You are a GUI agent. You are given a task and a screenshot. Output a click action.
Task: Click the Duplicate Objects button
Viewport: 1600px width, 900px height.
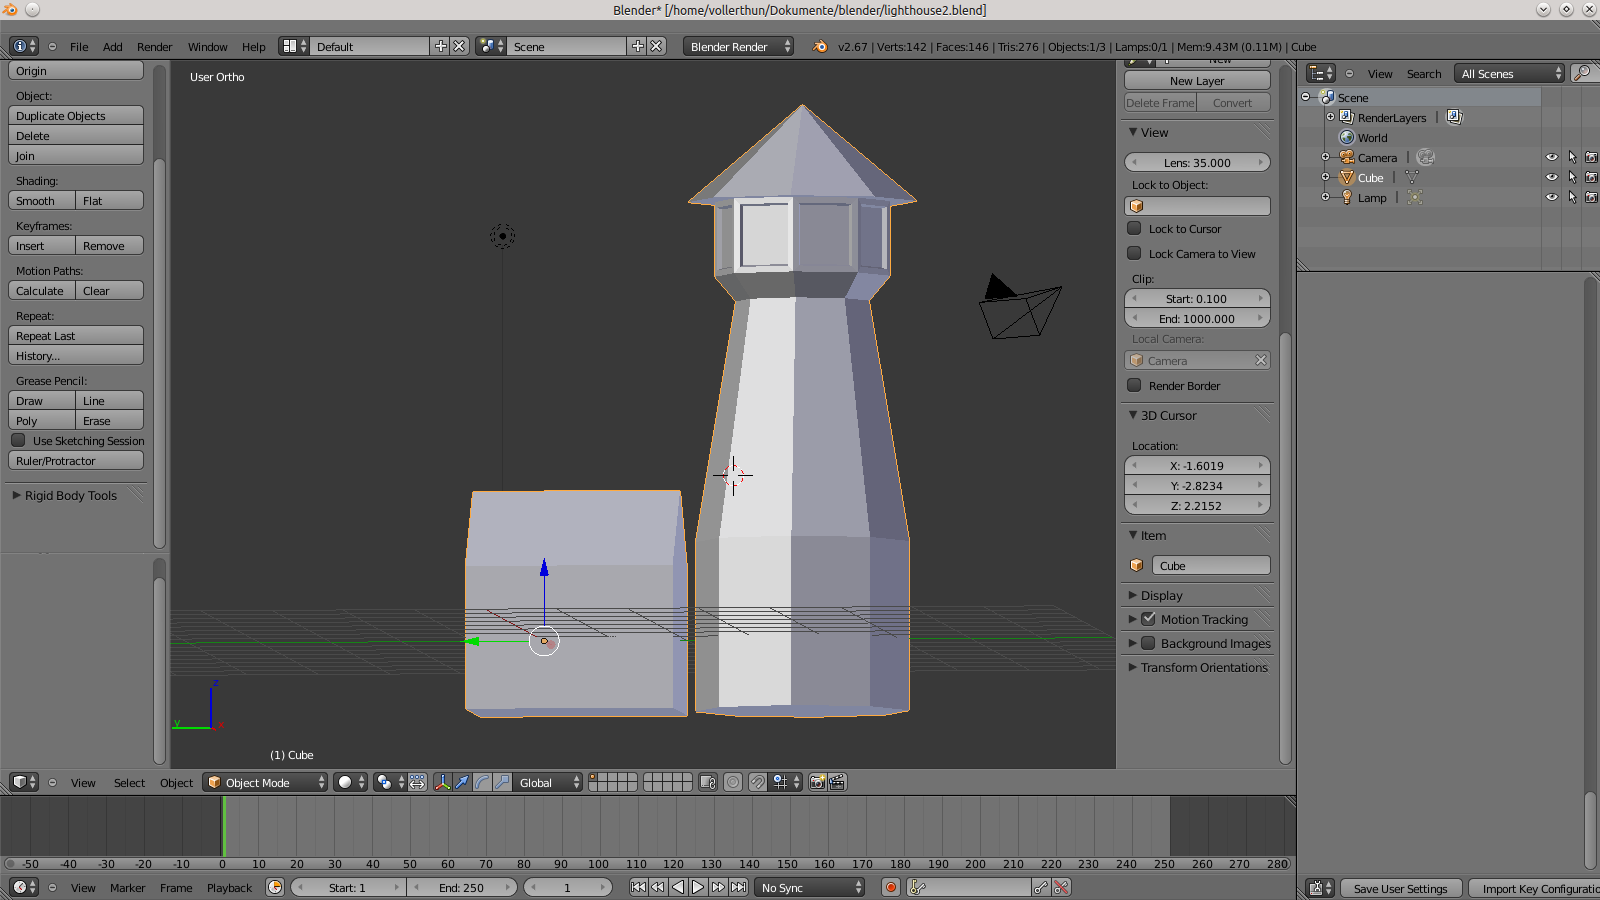pyautogui.click(x=76, y=115)
